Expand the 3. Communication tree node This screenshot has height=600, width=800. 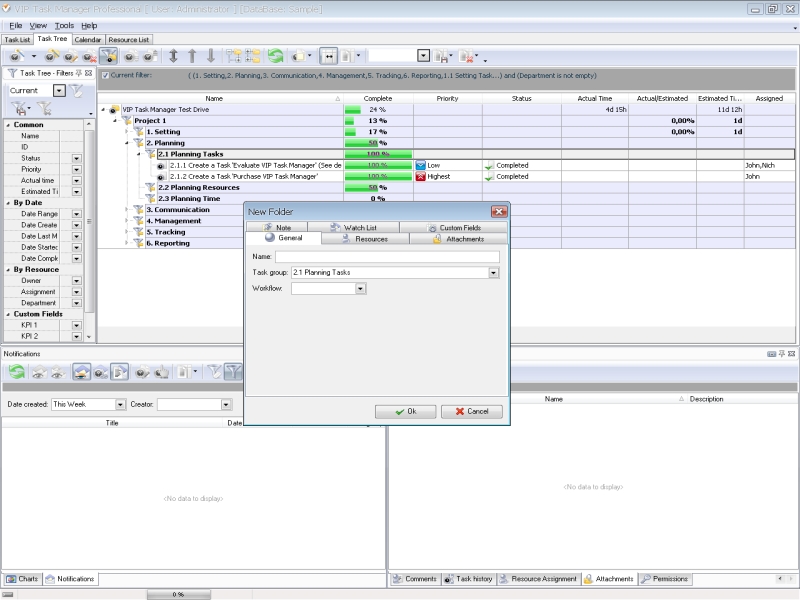(127, 210)
